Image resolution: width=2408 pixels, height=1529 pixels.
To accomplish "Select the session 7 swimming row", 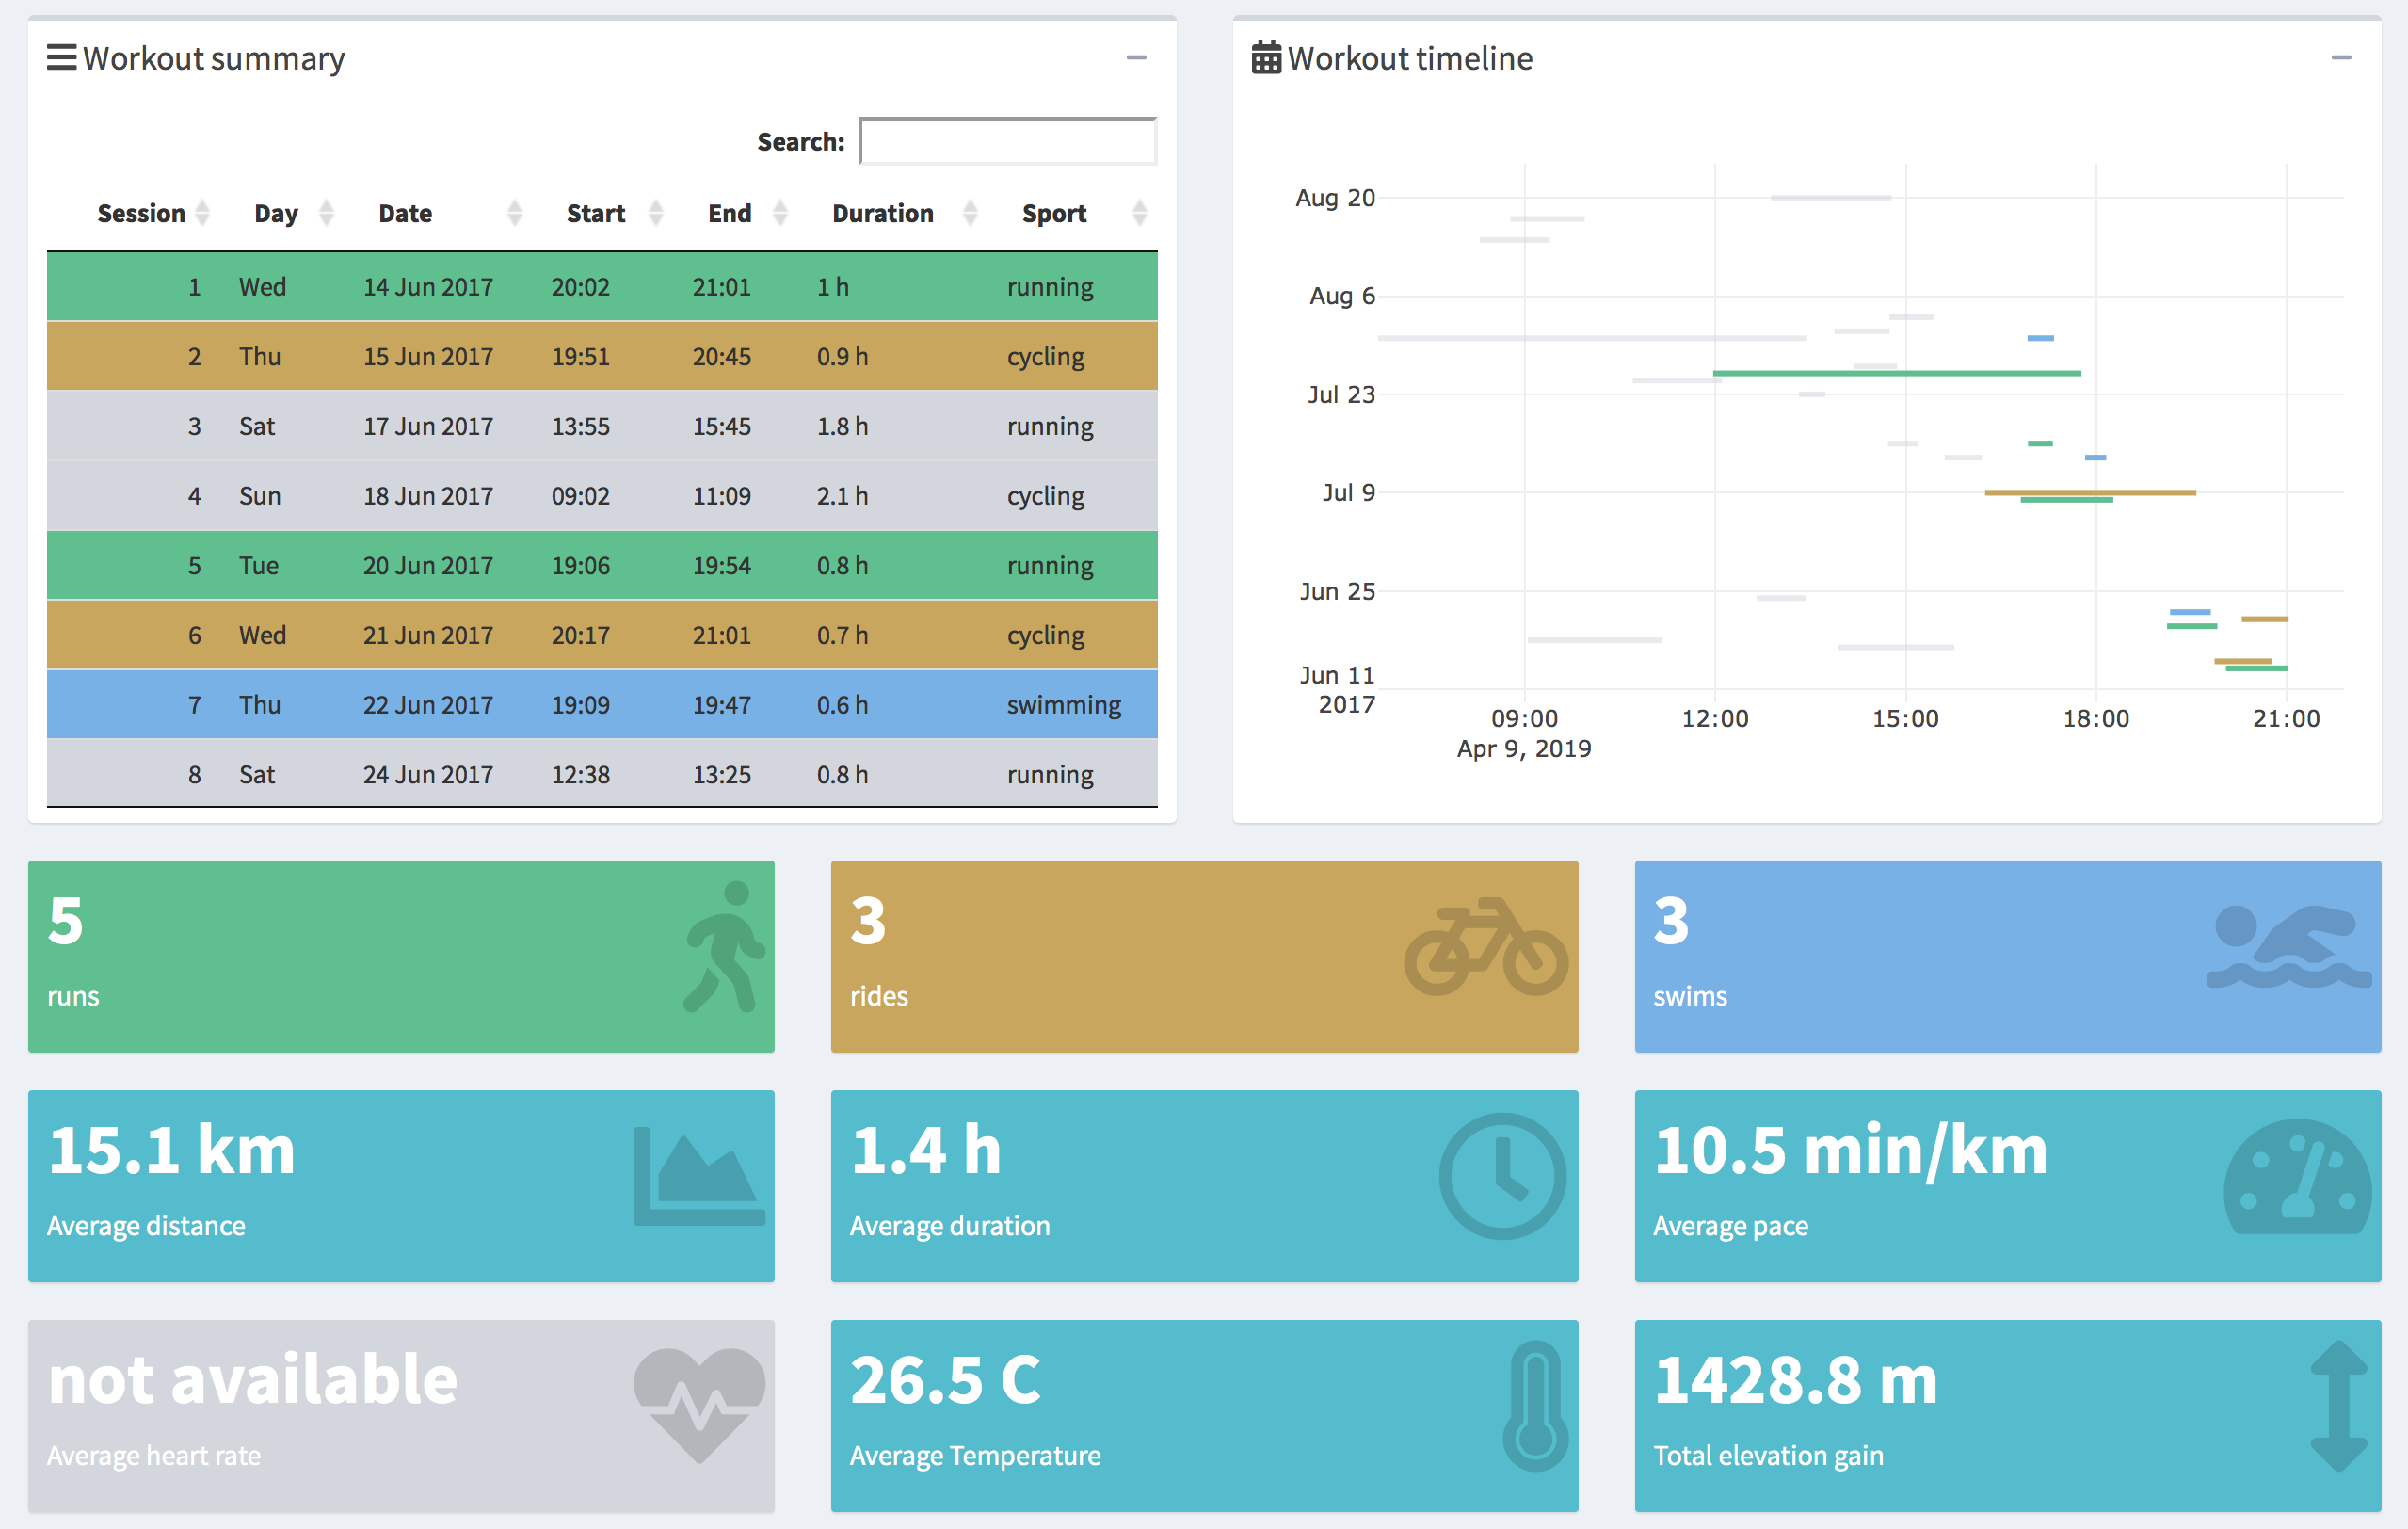I will point(601,705).
